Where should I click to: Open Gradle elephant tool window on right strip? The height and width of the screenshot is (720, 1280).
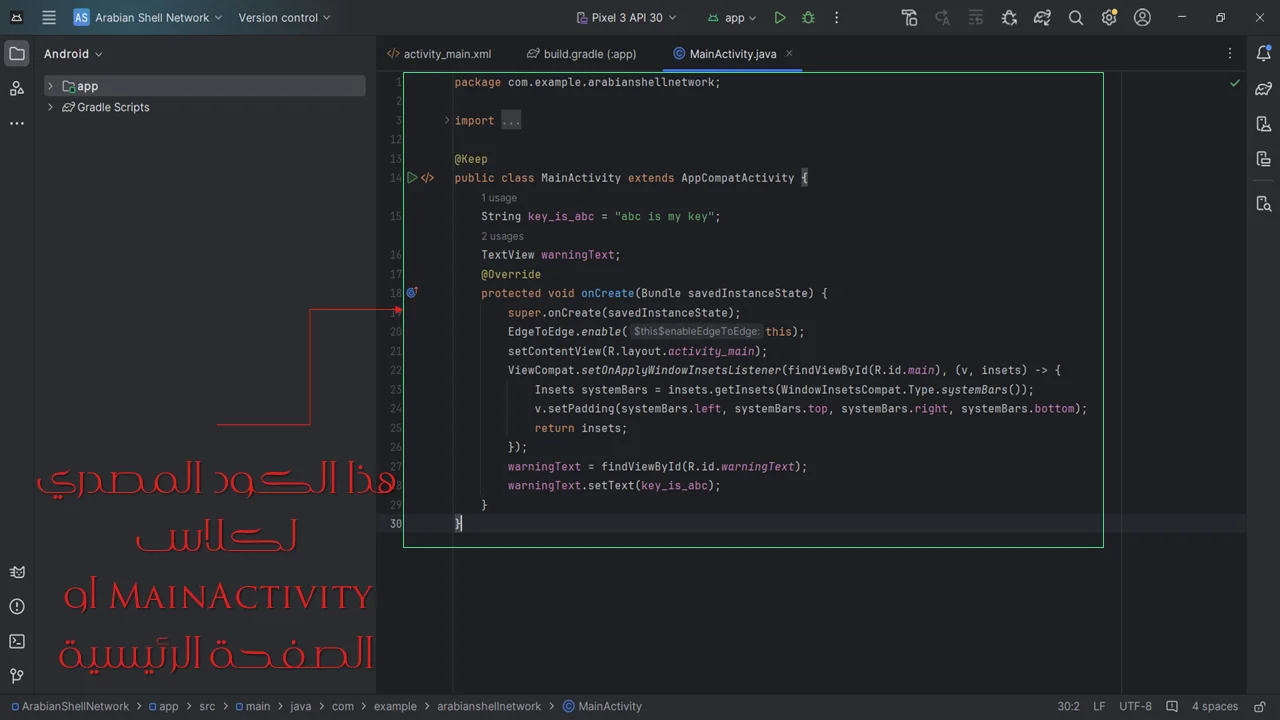tap(1263, 88)
